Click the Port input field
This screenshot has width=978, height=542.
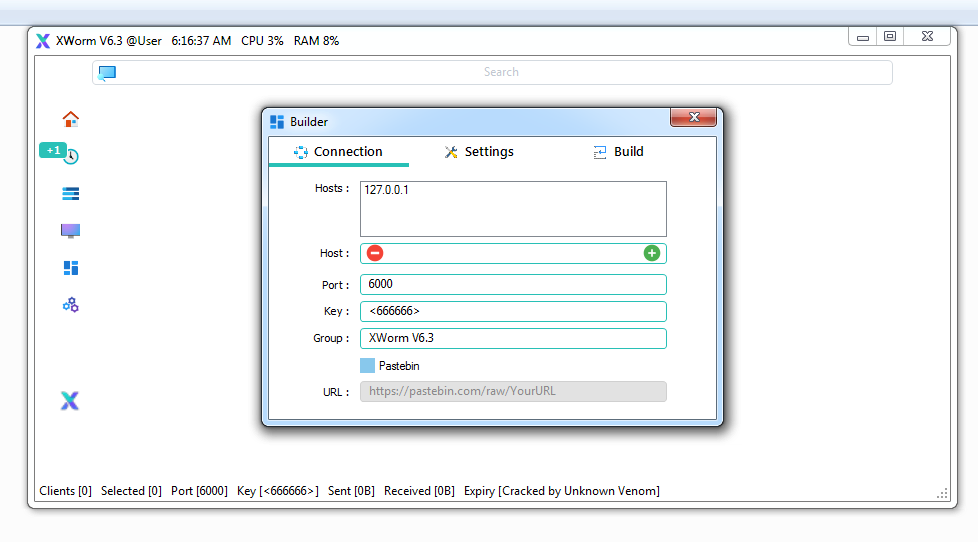click(513, 285)
